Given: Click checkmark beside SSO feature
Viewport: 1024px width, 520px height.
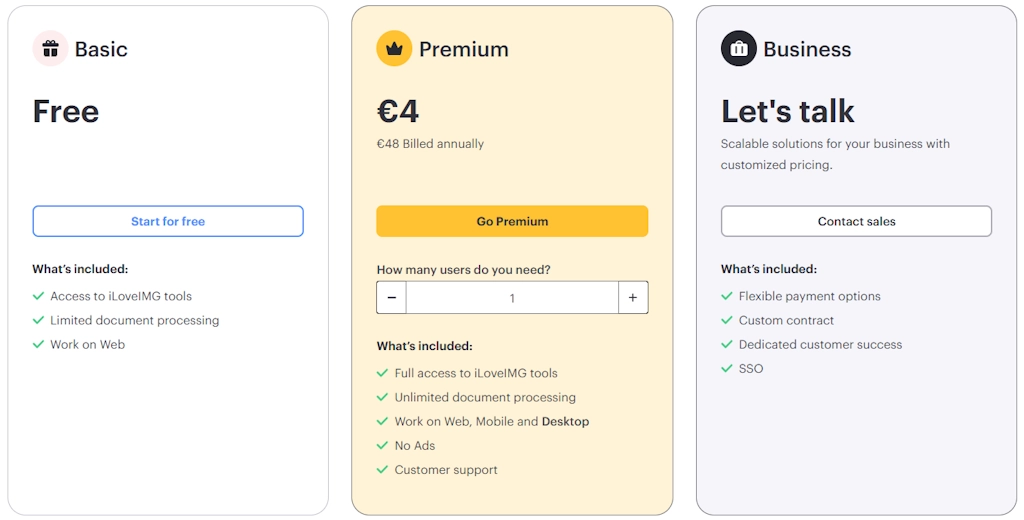Looking at the screenshot, I should pyautogui.click(x=727, y=368).
